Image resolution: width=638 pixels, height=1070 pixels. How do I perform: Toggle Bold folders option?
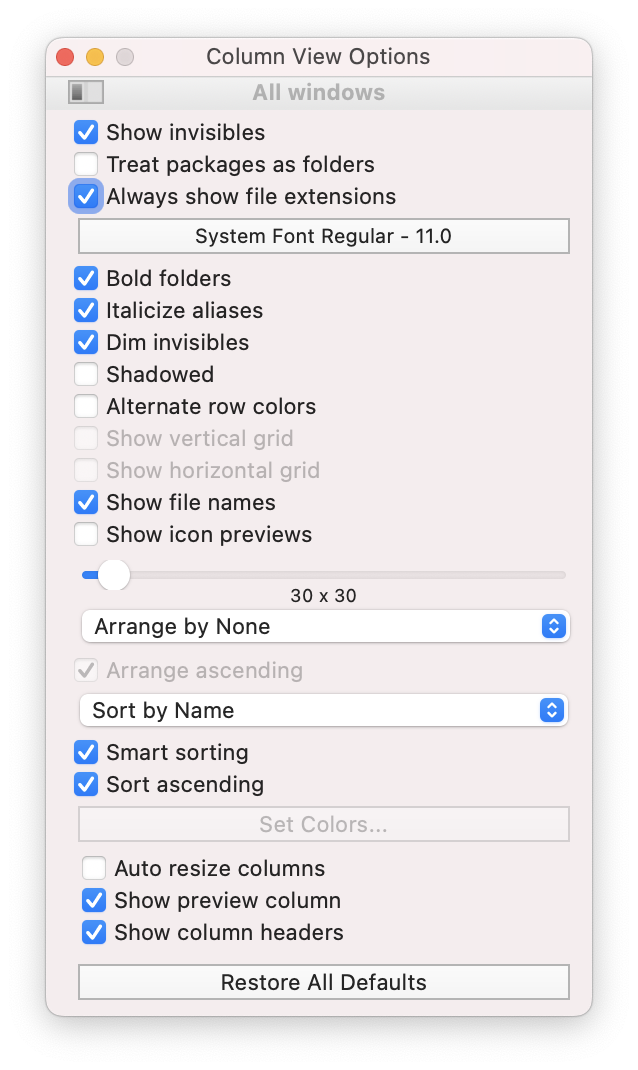(86, 278)
